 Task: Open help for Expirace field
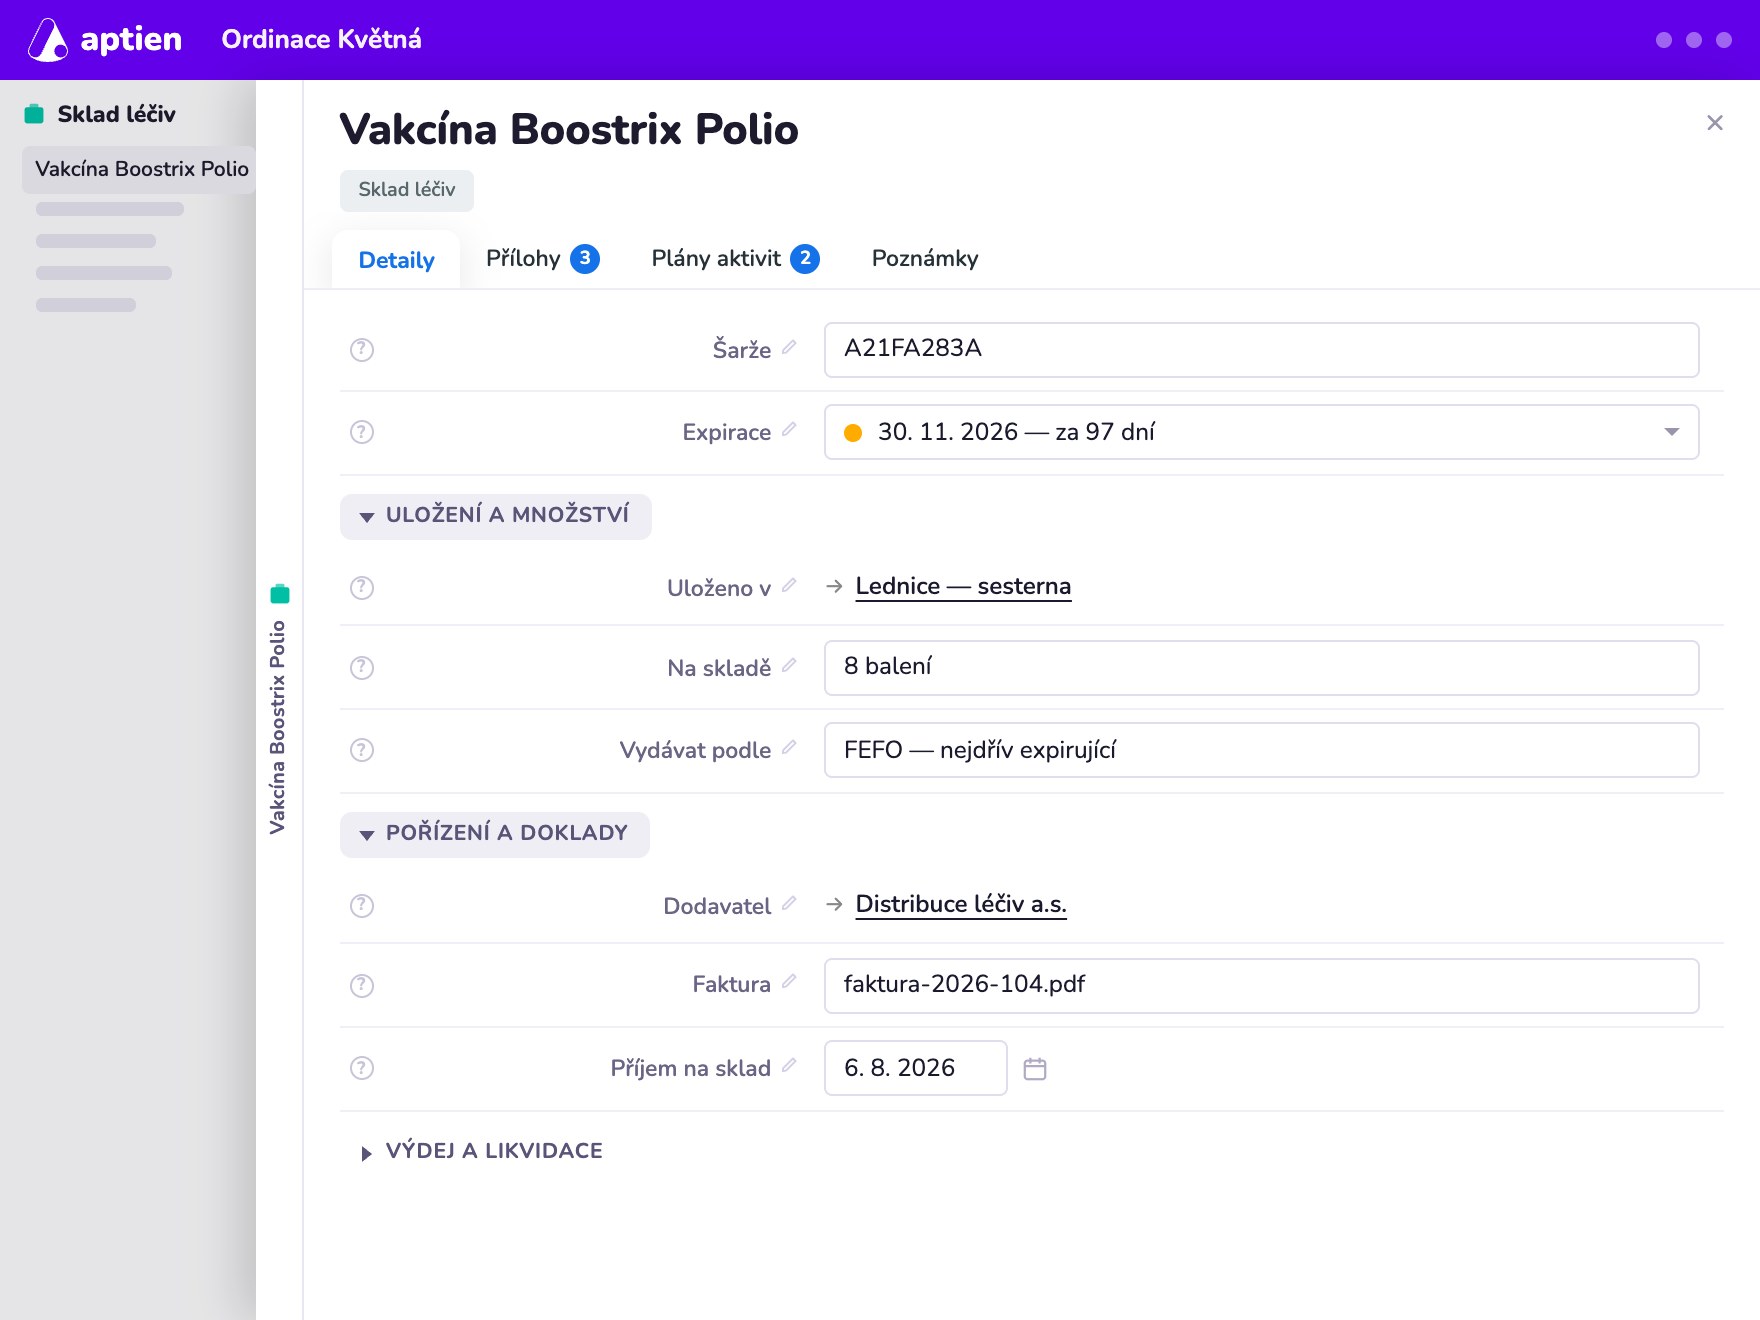[x=362, y=432]
